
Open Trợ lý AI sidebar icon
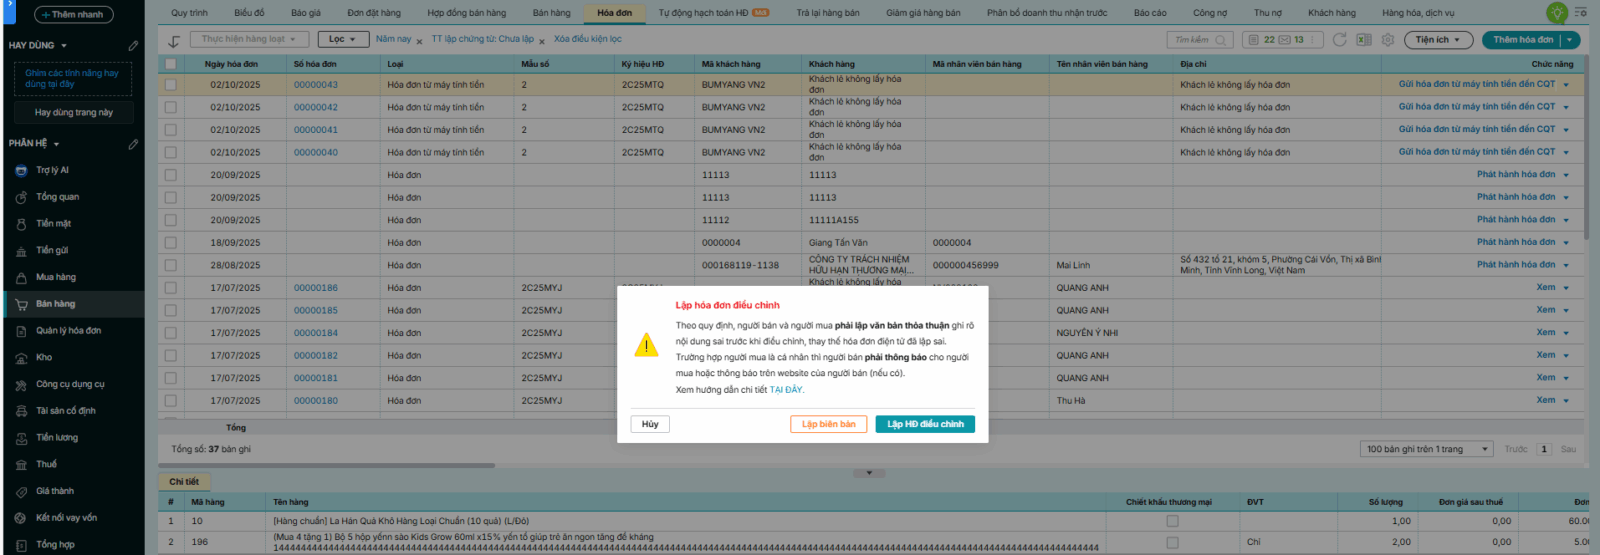coord(21,171)
